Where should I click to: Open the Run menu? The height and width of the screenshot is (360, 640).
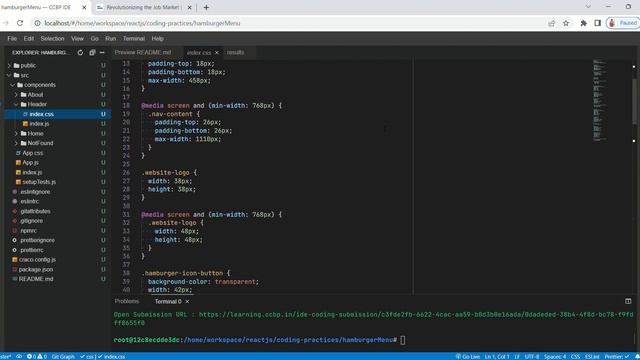click(111, 39)
